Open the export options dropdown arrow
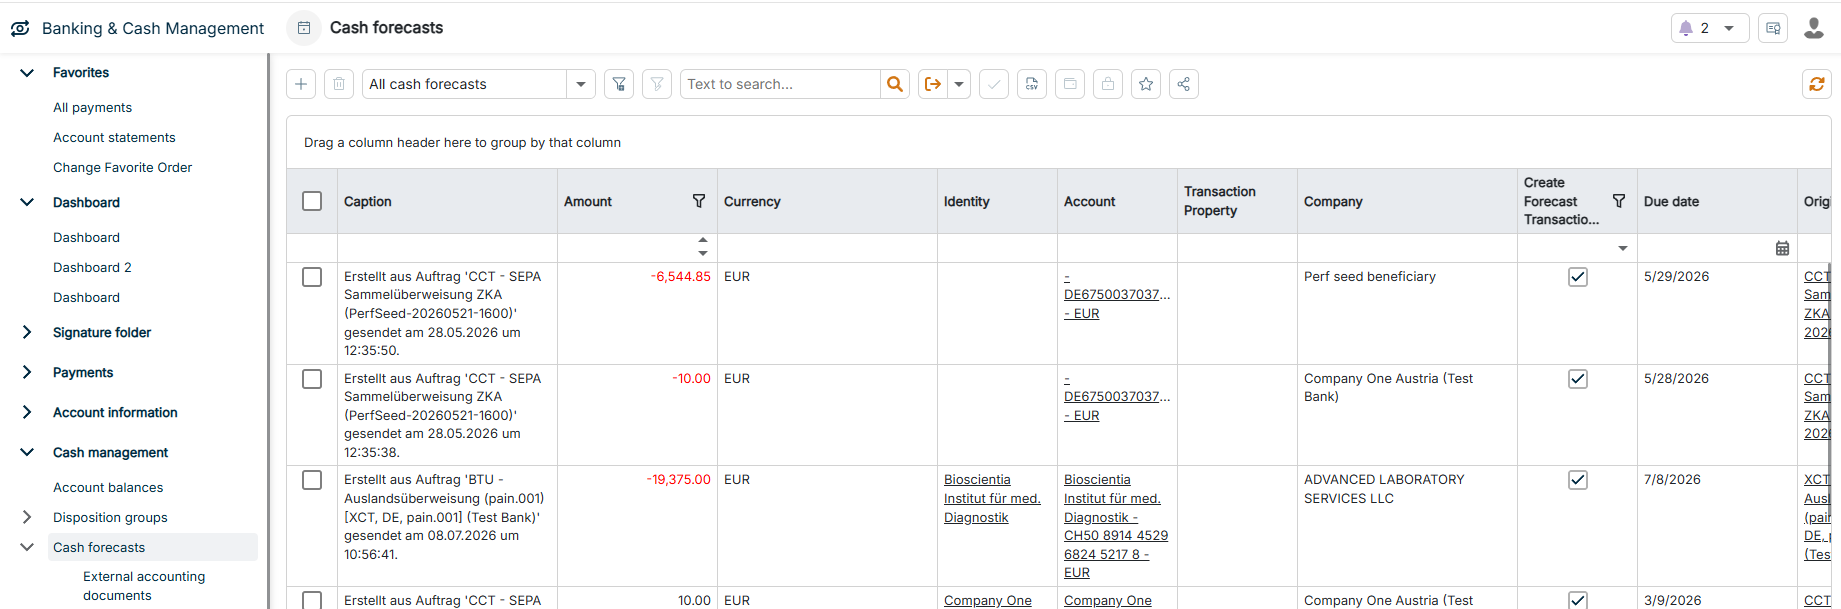 tap(959, 84)
